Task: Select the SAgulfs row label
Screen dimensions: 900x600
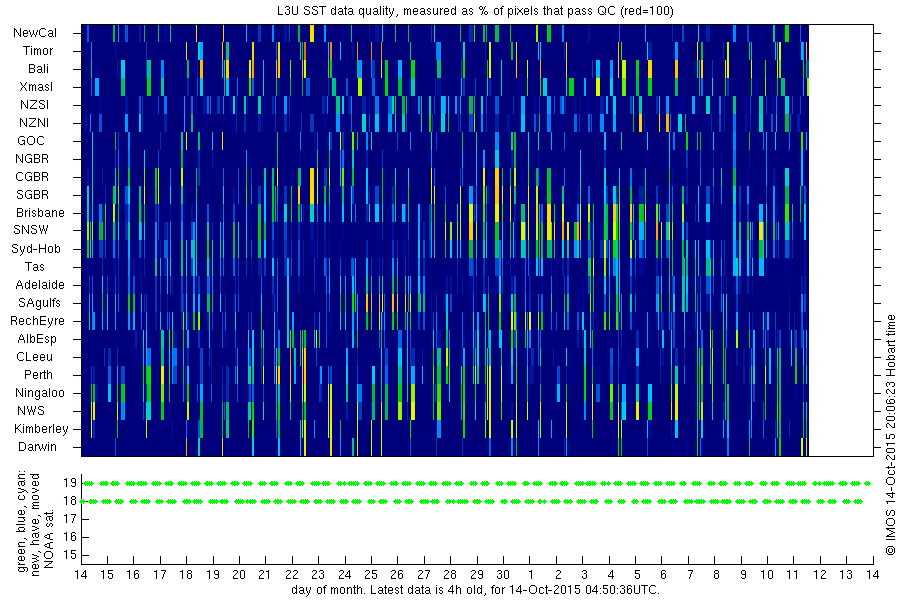Action: 39,303
